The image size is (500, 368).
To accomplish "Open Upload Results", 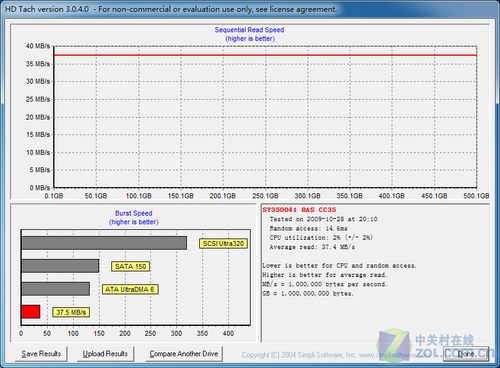I will 105,354.
